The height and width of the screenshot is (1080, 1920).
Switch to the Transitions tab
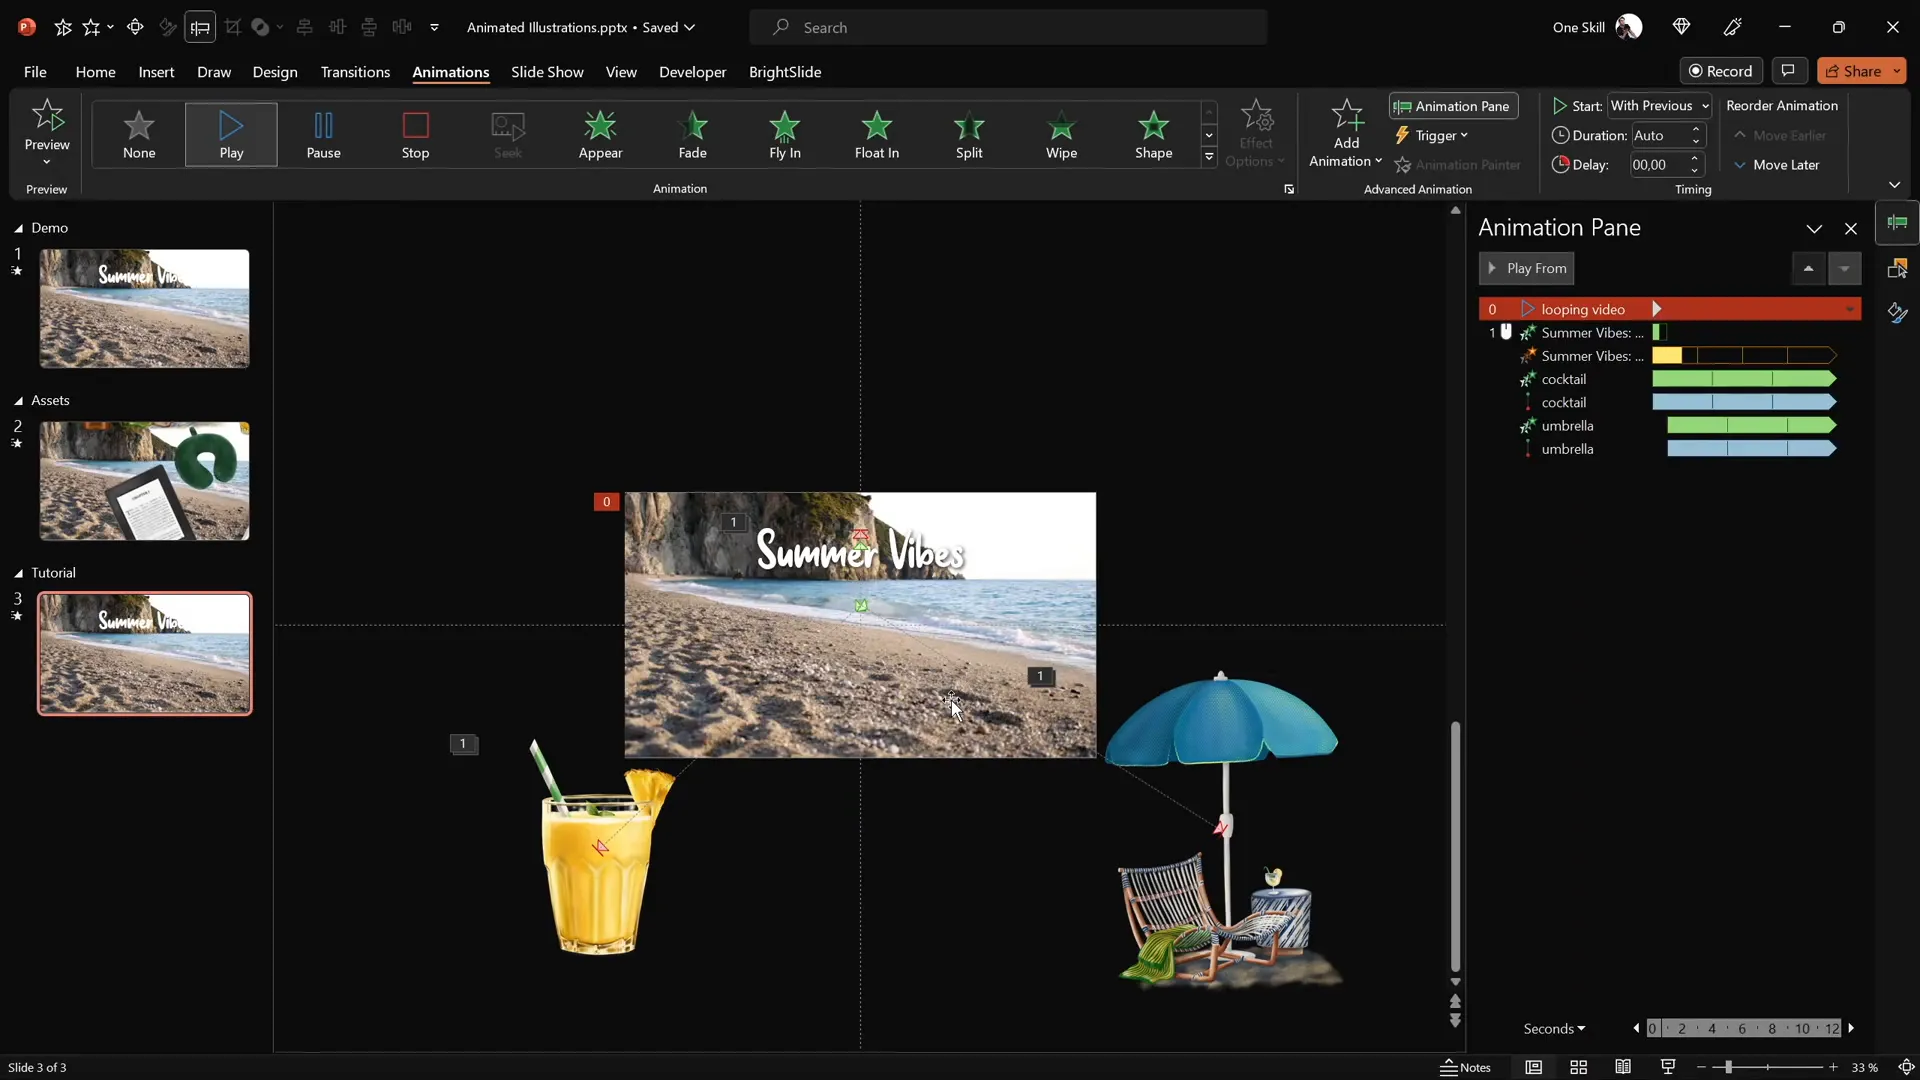point(355,72)
